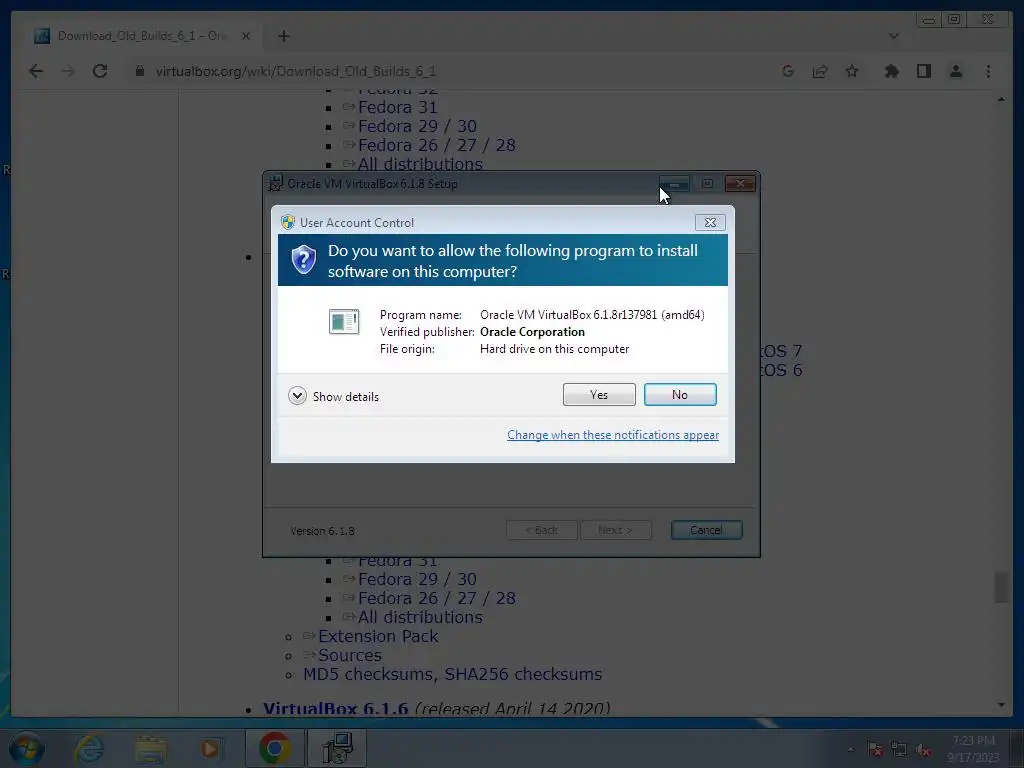Viewport: 1024px width, 768px height.
Task: Open the Windows Start button
Action: click(26, 748)
